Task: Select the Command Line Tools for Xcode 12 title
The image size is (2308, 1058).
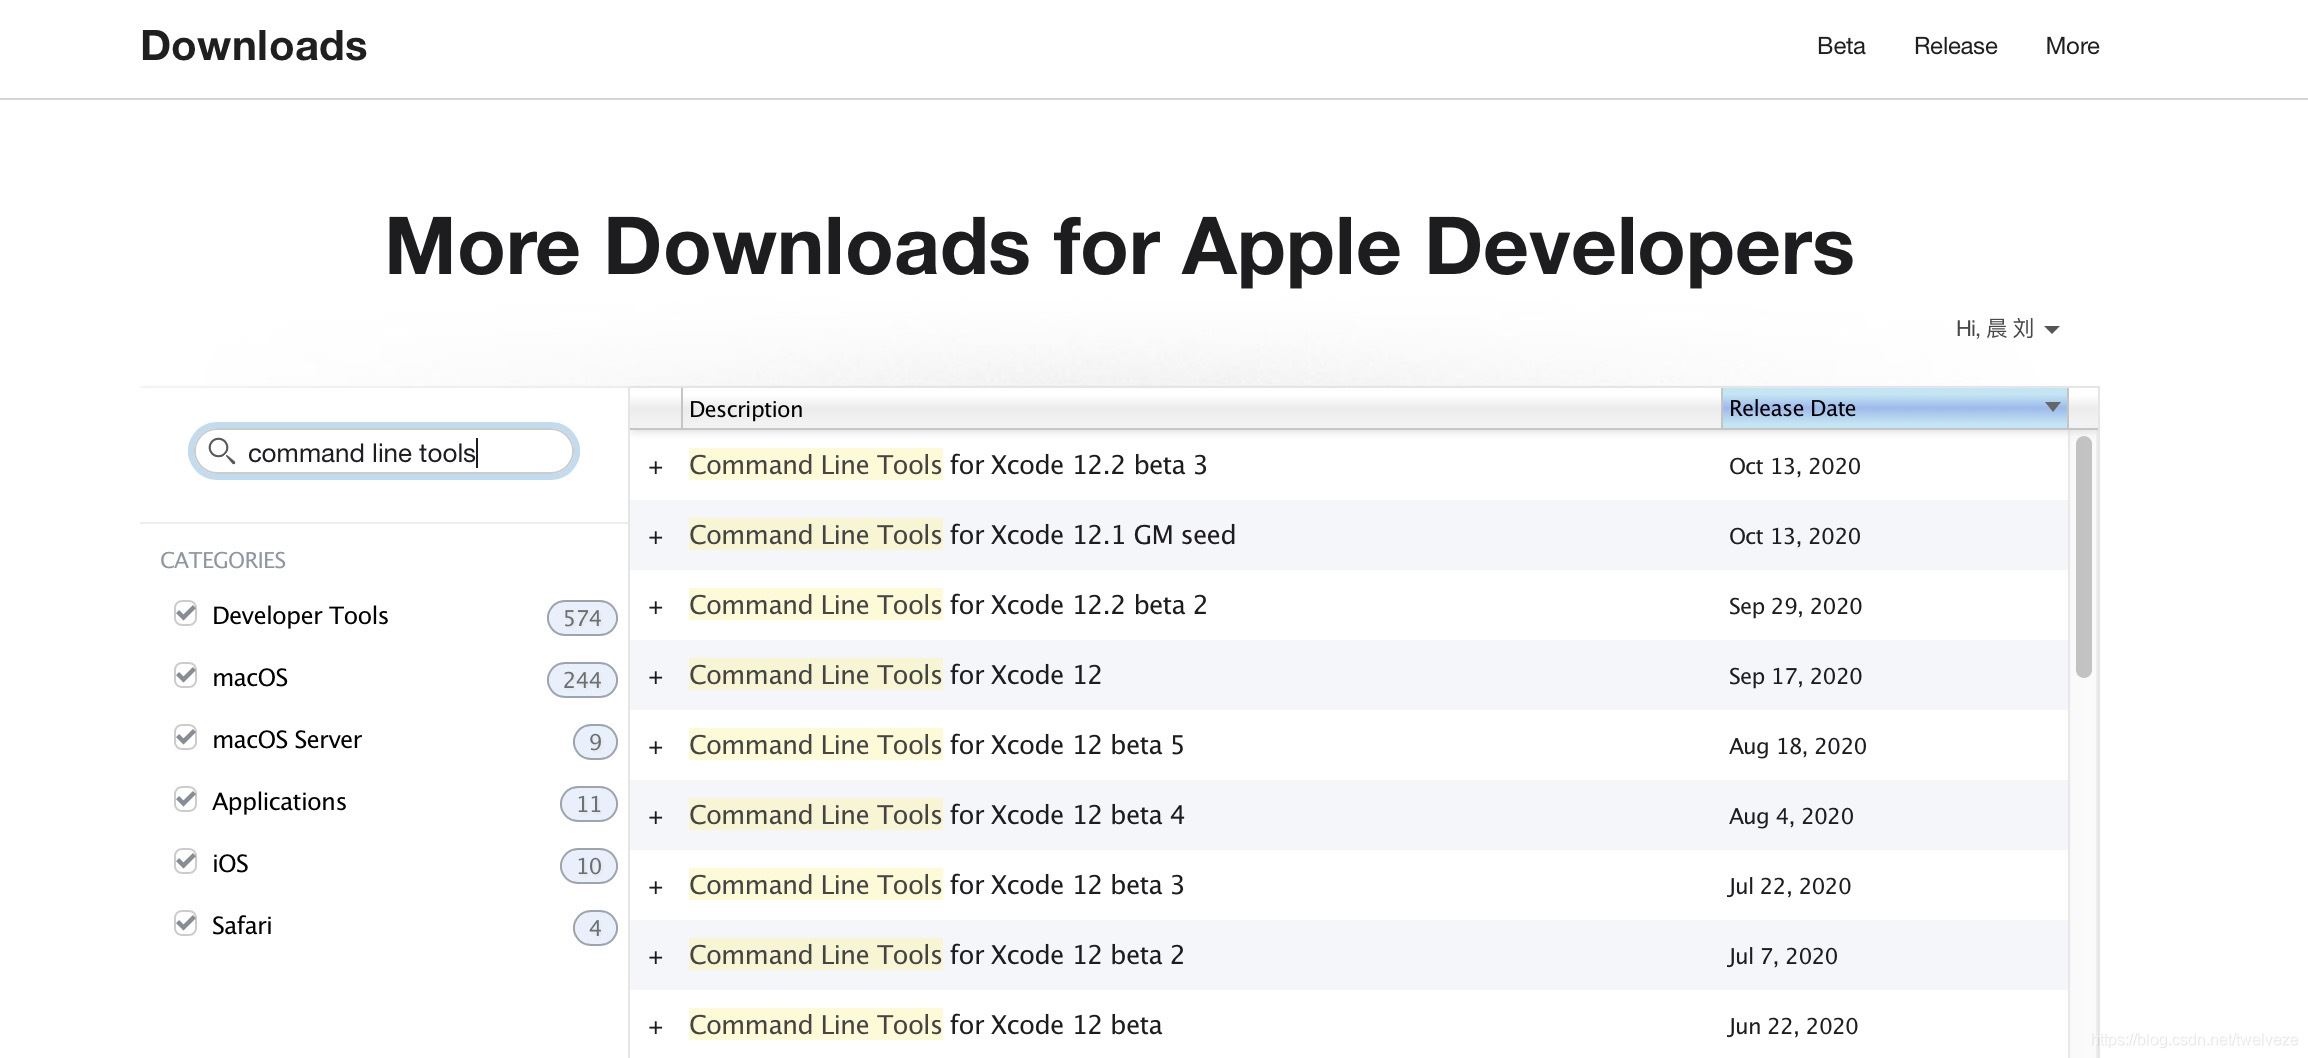Action: (895, 675)
